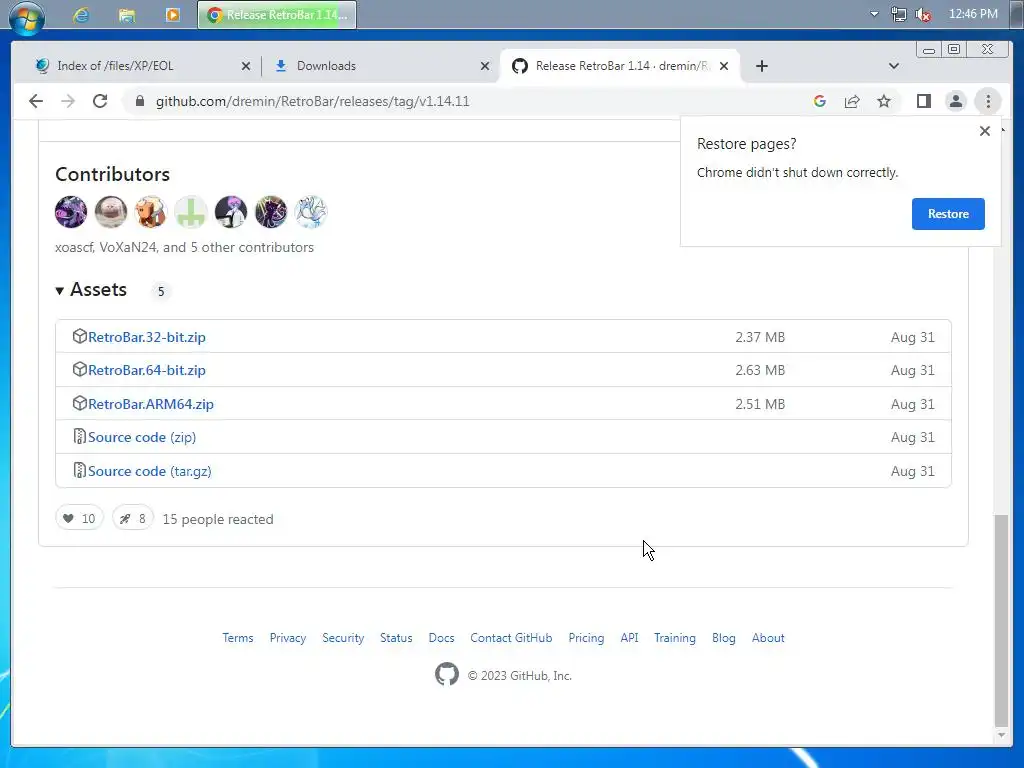Image resolution: width=1024 pixels, height=768 pixels.
Task: Open the tab search dropdown chevron
Action: point(894,66)
